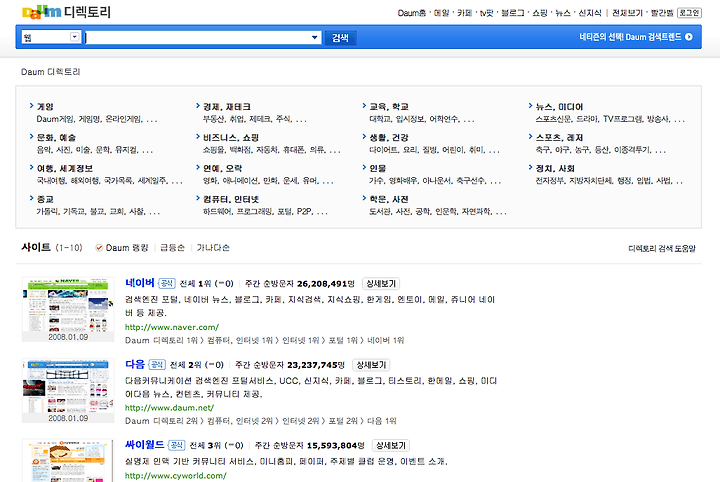The width and height of the screenshot is (720, 482).
Task: Open the 게임 category
Action: coord(45,106)
